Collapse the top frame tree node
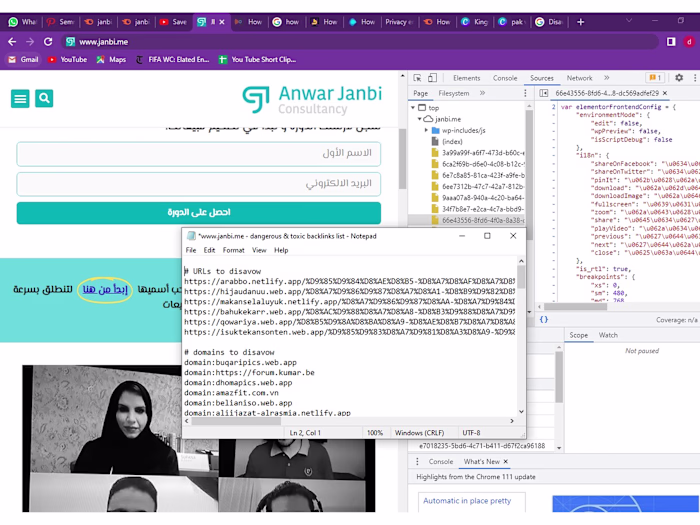Screen dimensions: 700x525 tap(413, 108)
